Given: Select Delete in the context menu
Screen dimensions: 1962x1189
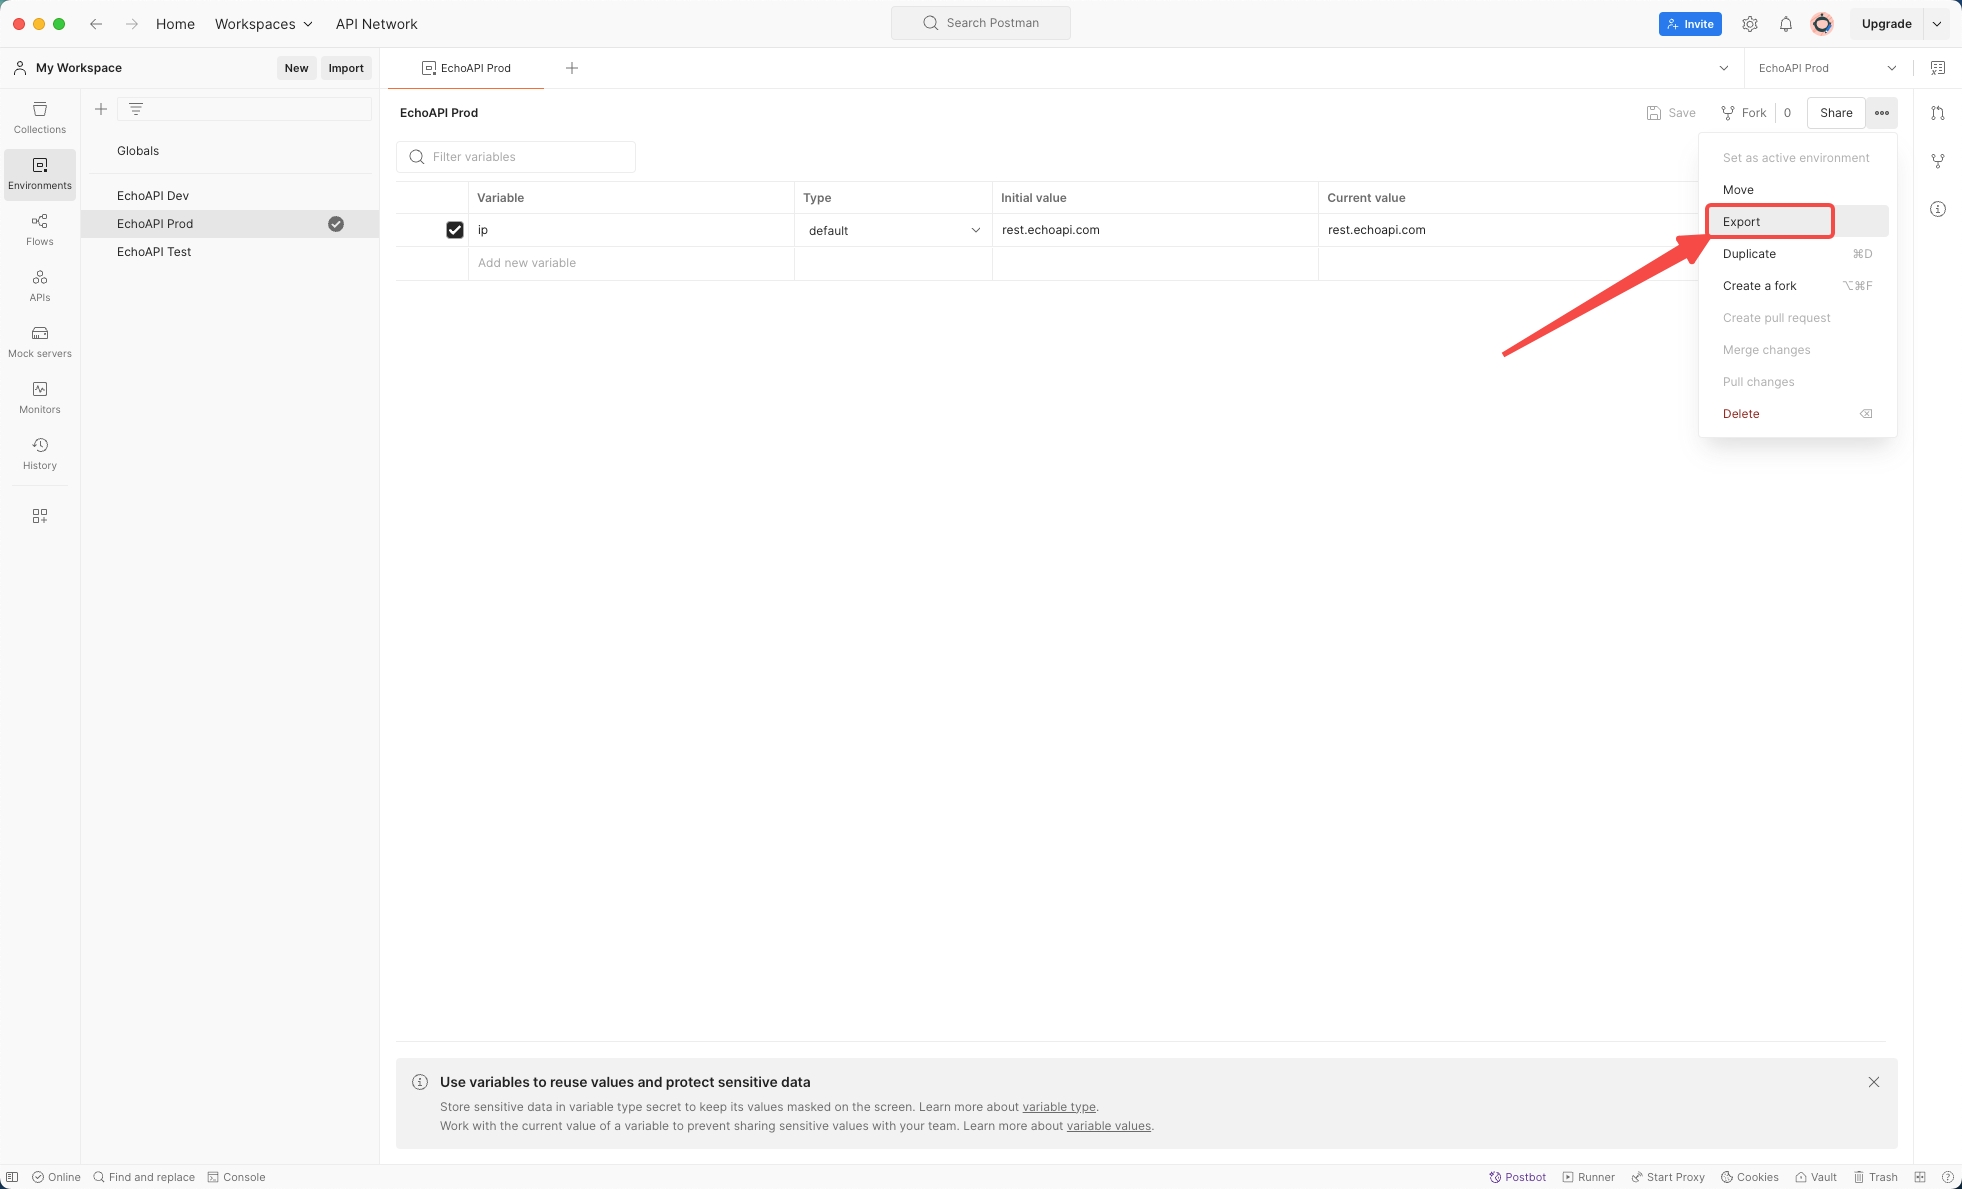Looking at the screenshot, I should (x=1798, y=414).
